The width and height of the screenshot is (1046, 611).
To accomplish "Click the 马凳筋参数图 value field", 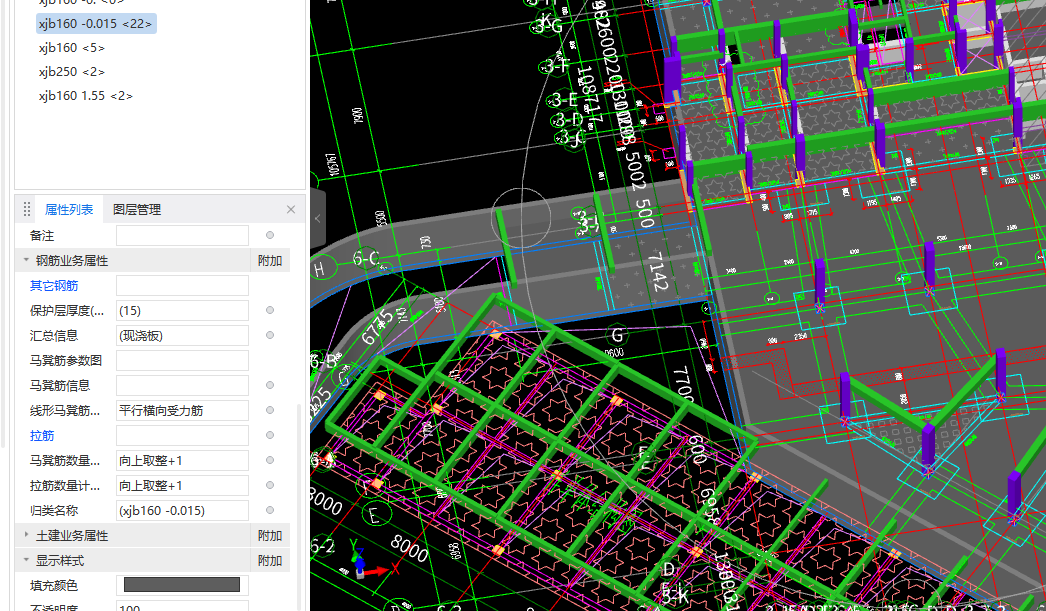I will tap(182, 360).
